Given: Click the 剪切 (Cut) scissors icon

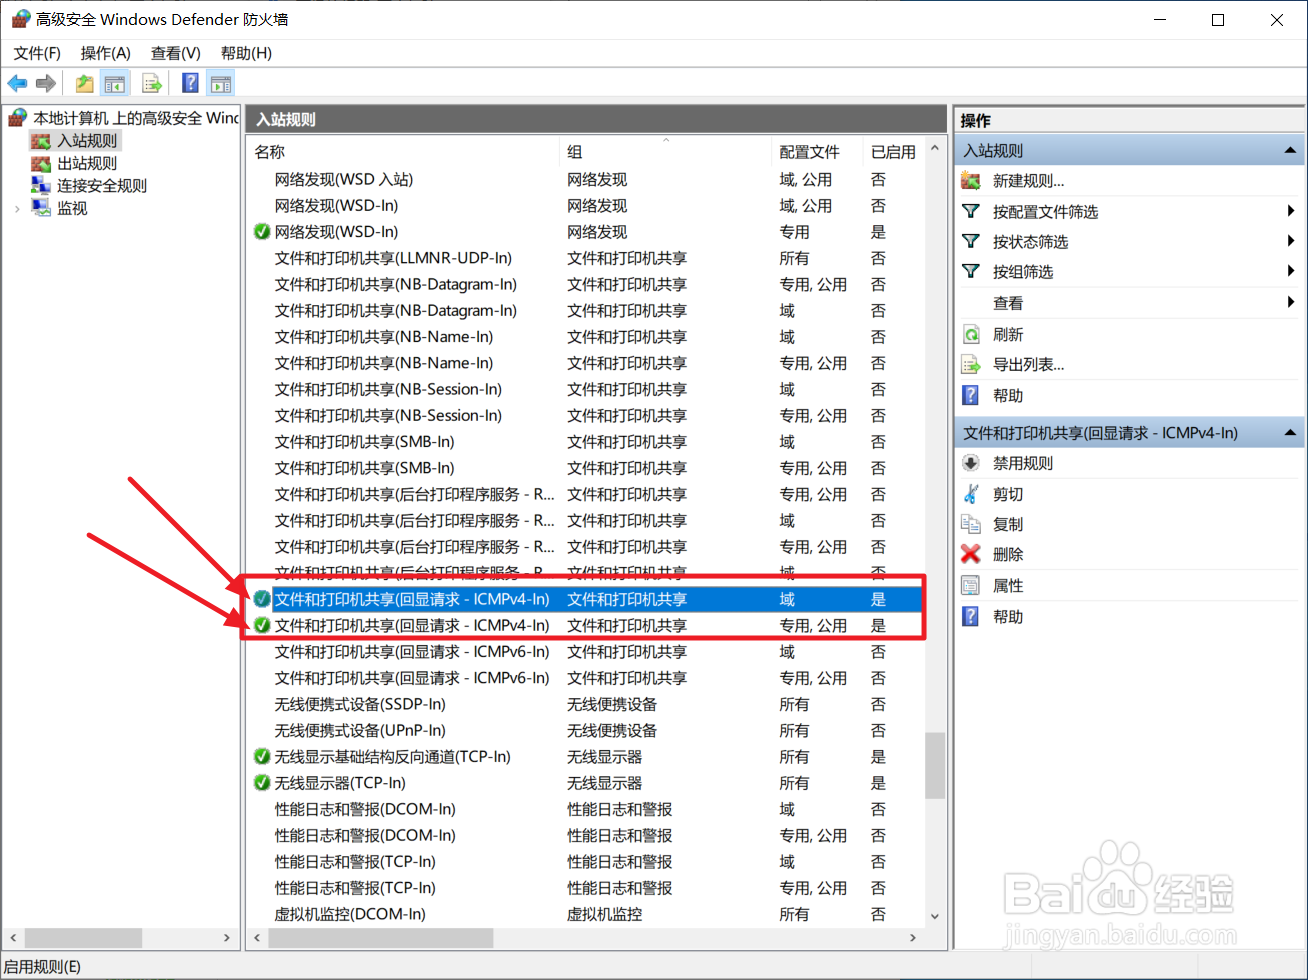Looking at the screenshot, I should (971, 493).
